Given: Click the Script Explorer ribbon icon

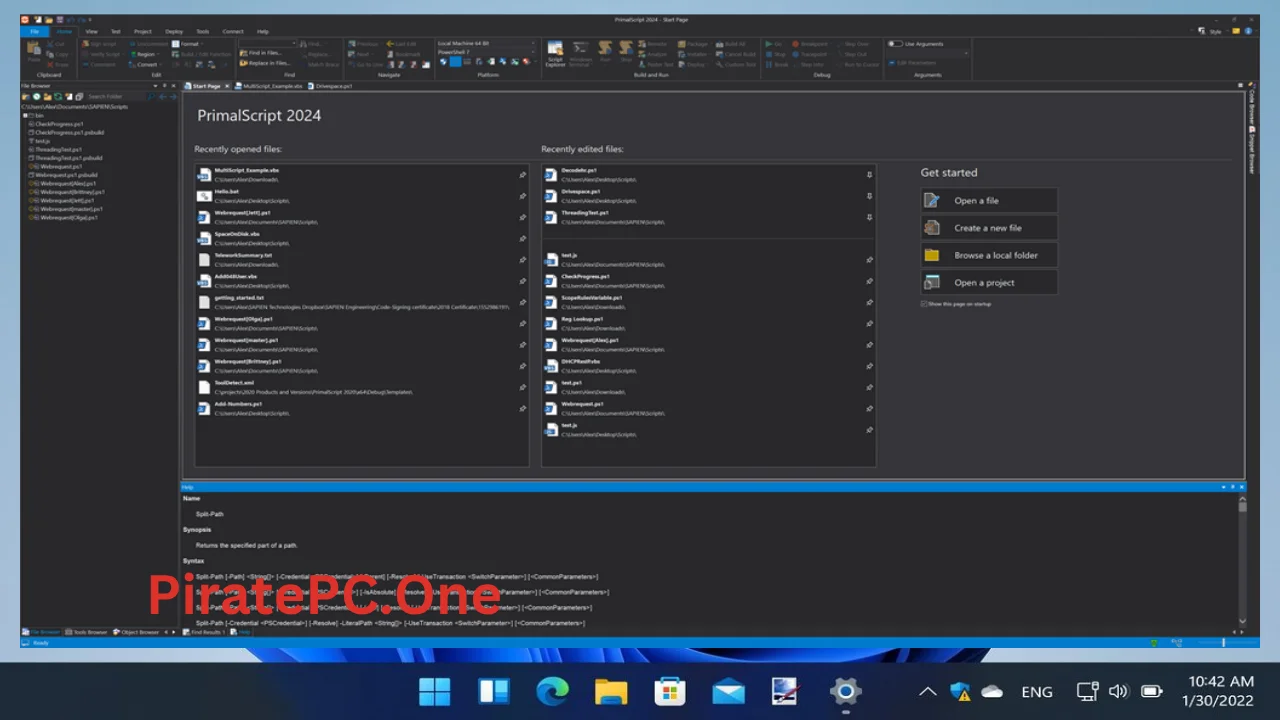Looking at the screenshot, I should click(555, 54).
